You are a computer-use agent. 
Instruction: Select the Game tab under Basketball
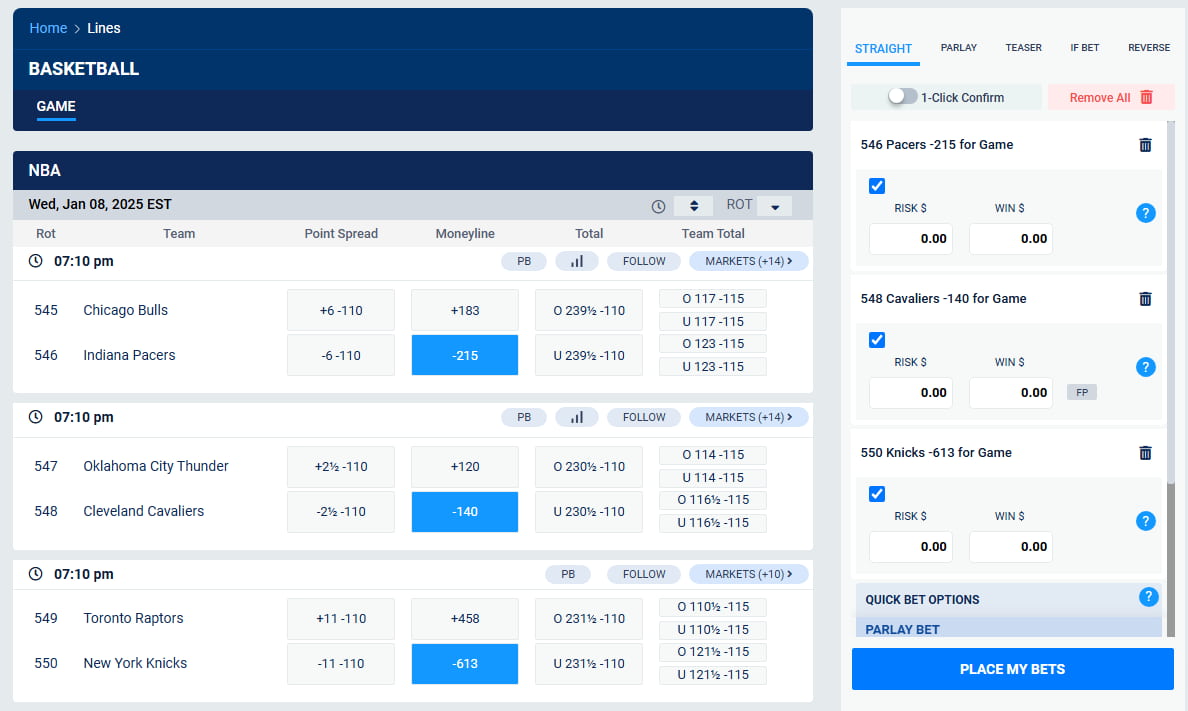click(x=56, y=107)
